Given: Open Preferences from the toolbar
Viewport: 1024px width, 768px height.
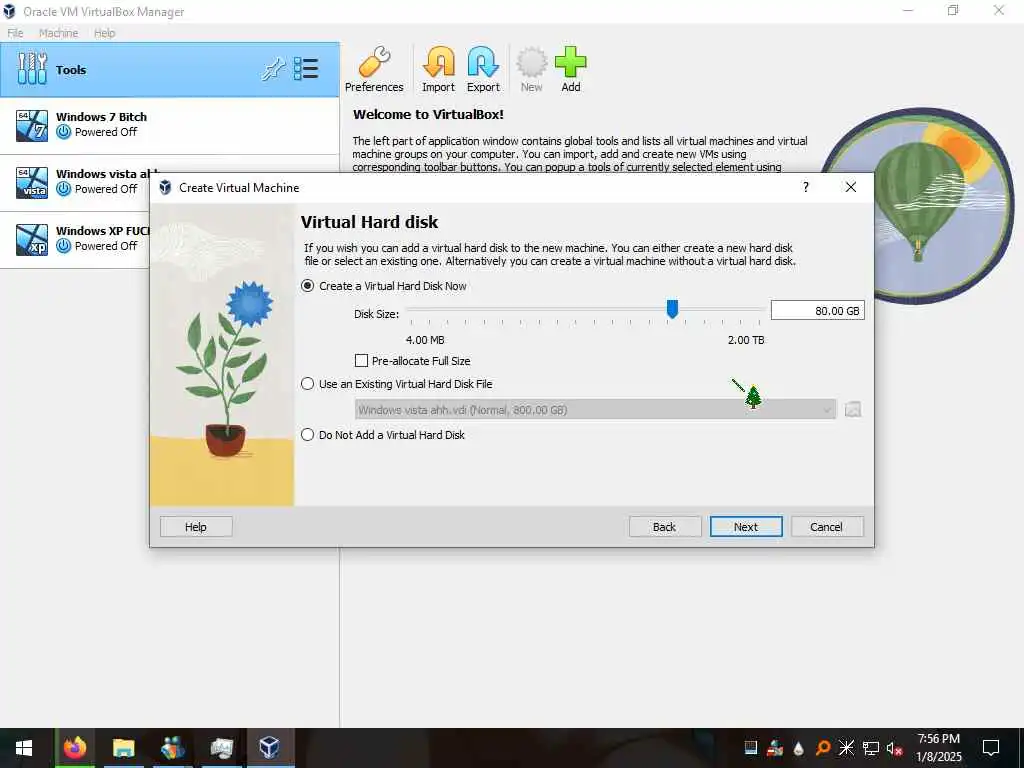Looking at the screenshot, I should tap(374, 69).
